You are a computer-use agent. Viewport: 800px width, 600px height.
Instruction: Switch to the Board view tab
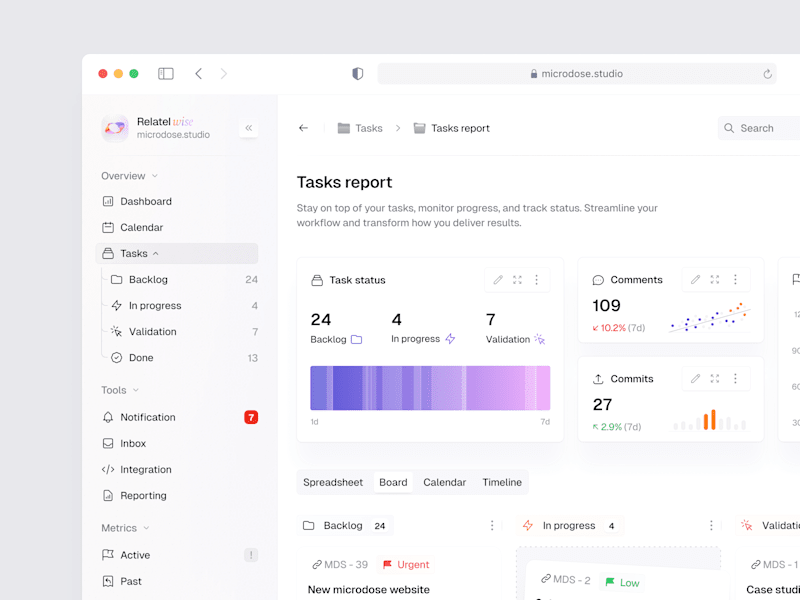click(x=393, y=482)
